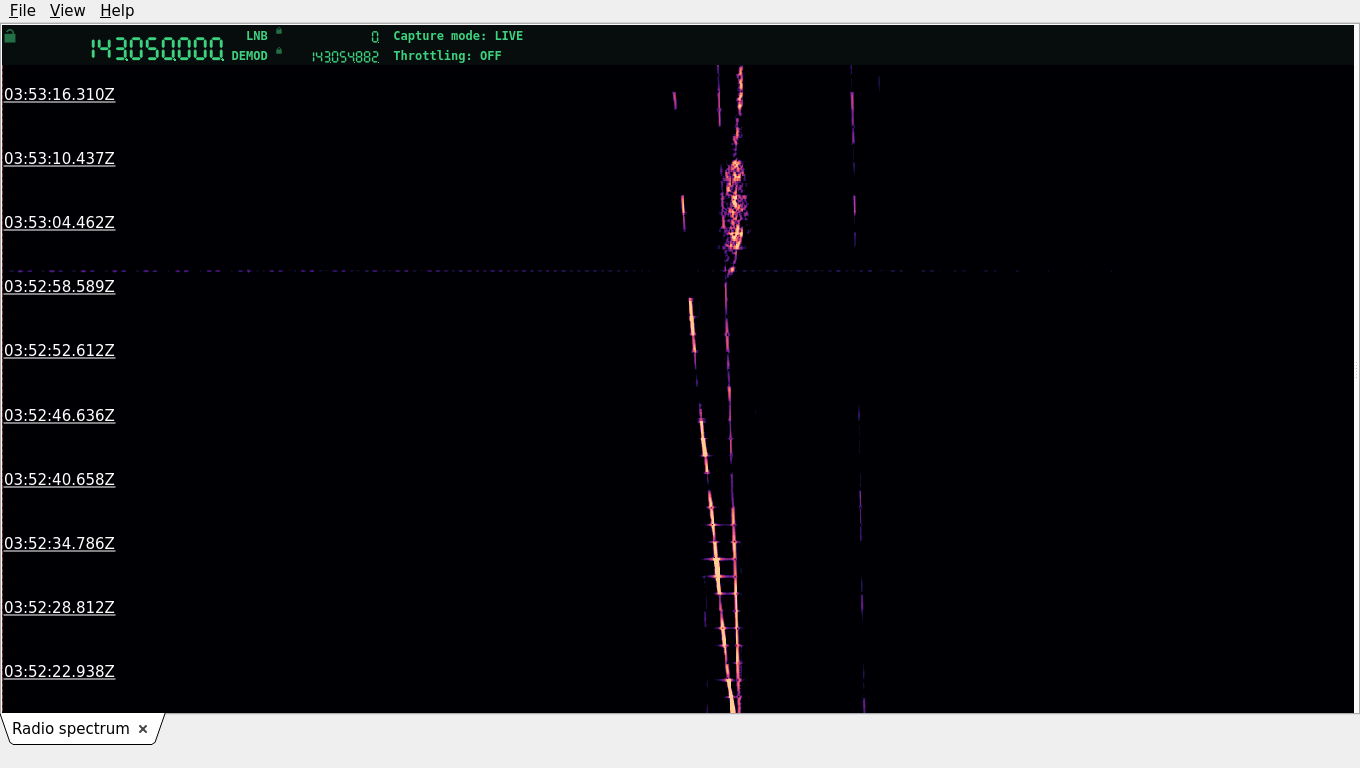Viewport: 1360px width, 768px height.
Task: Toggle the main frequency lock padlock icon
Action: 10,36
